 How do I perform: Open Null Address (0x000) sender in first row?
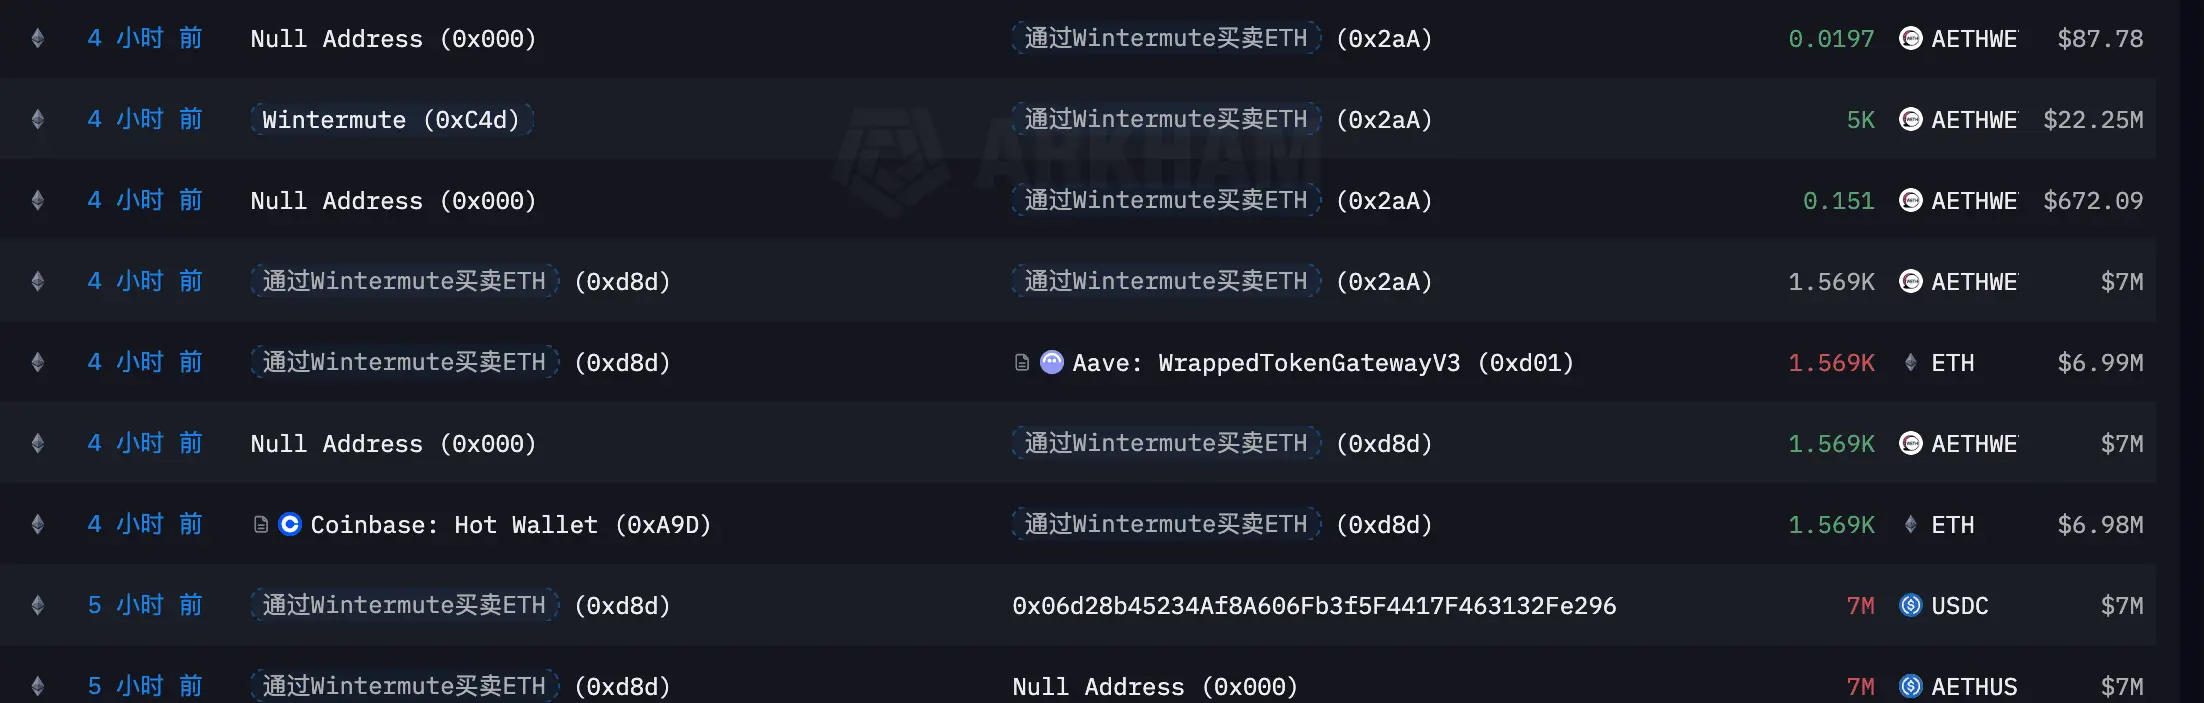[393, 38]
